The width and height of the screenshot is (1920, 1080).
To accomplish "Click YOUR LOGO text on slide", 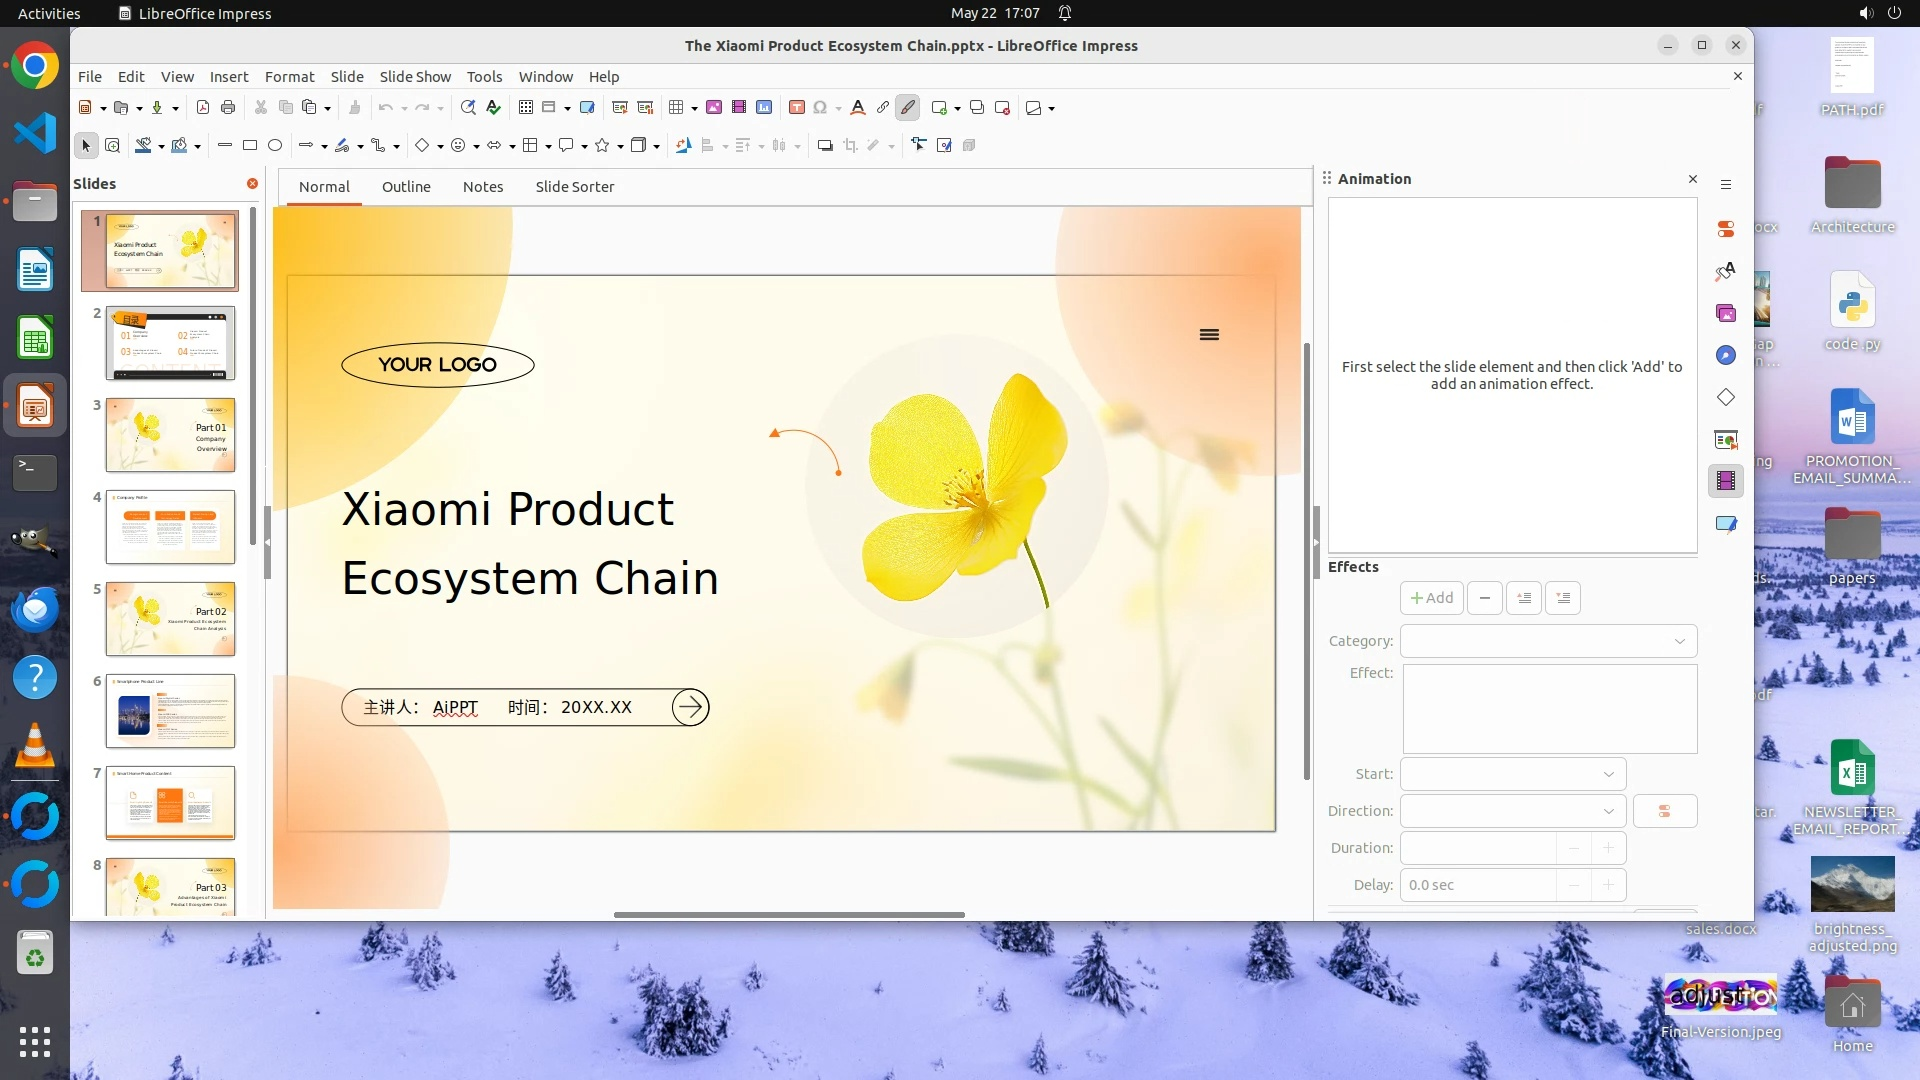I will (437, 365).
